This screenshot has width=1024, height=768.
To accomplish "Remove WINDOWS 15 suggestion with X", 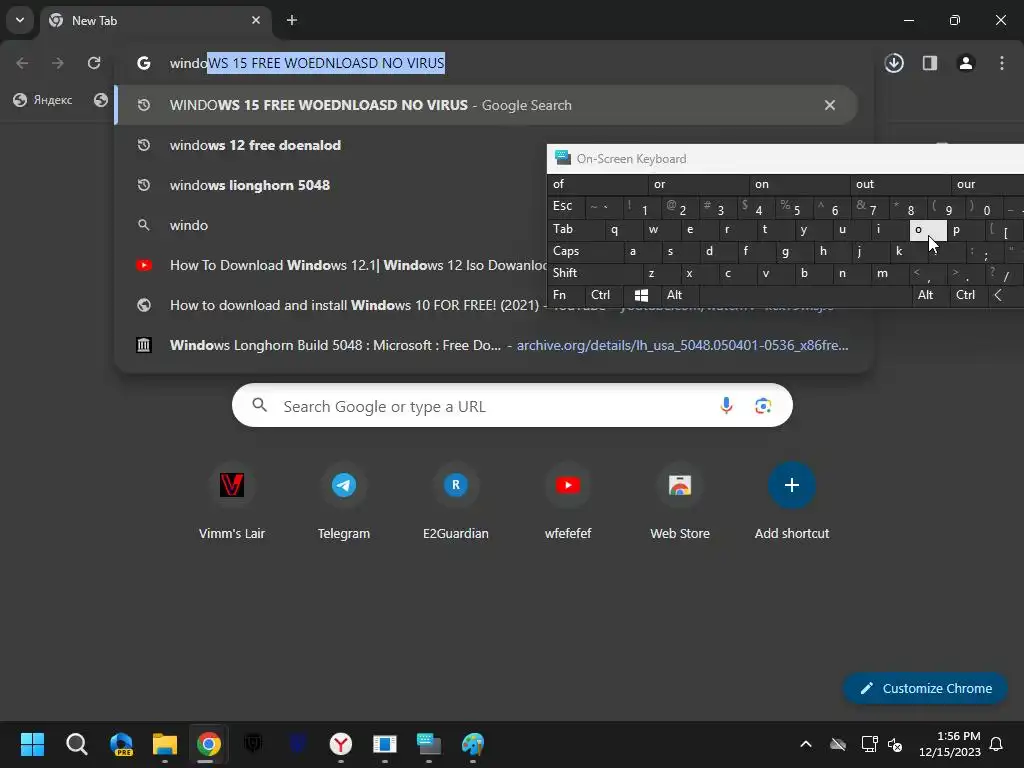I will tap(830, 105).
